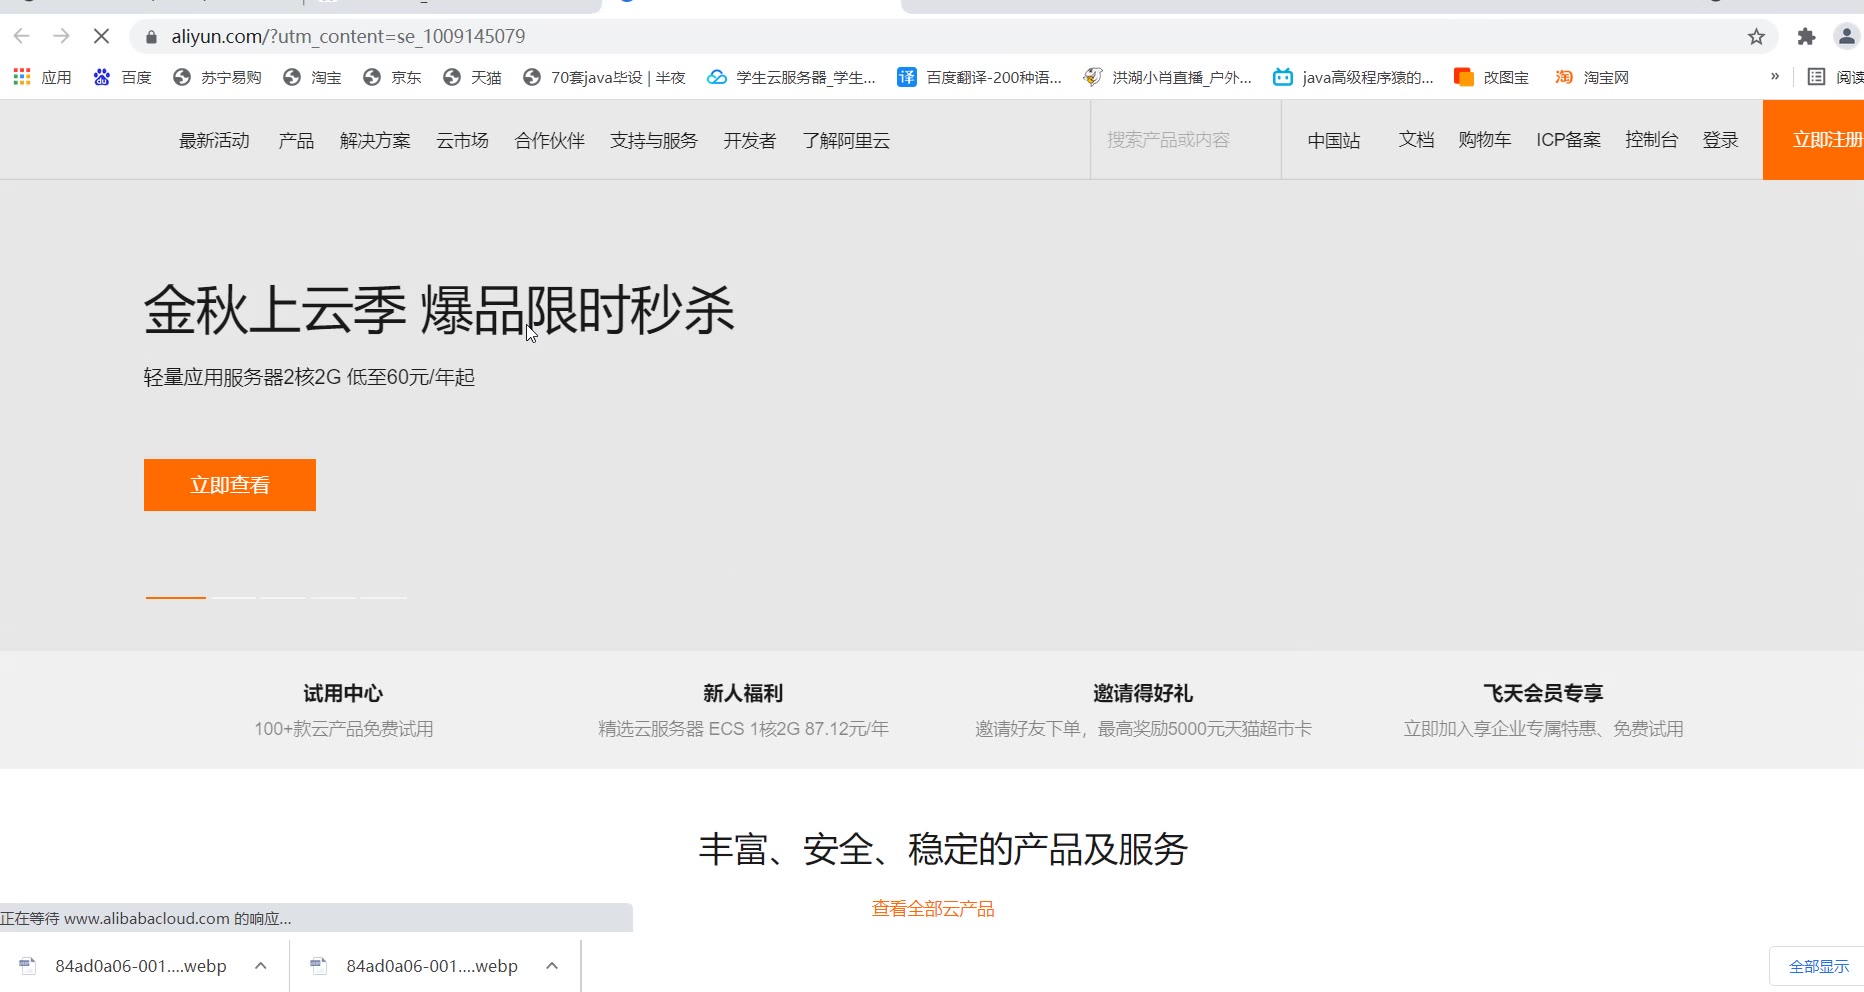Open the 百度翻译 bookmark
This screenshot has height=992, width=1864.
pos(979,77)
